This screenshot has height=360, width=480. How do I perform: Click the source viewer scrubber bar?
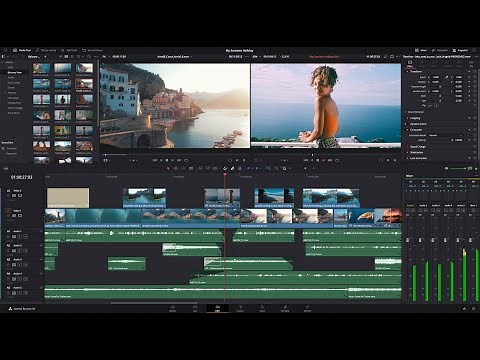tap(175, 155)
